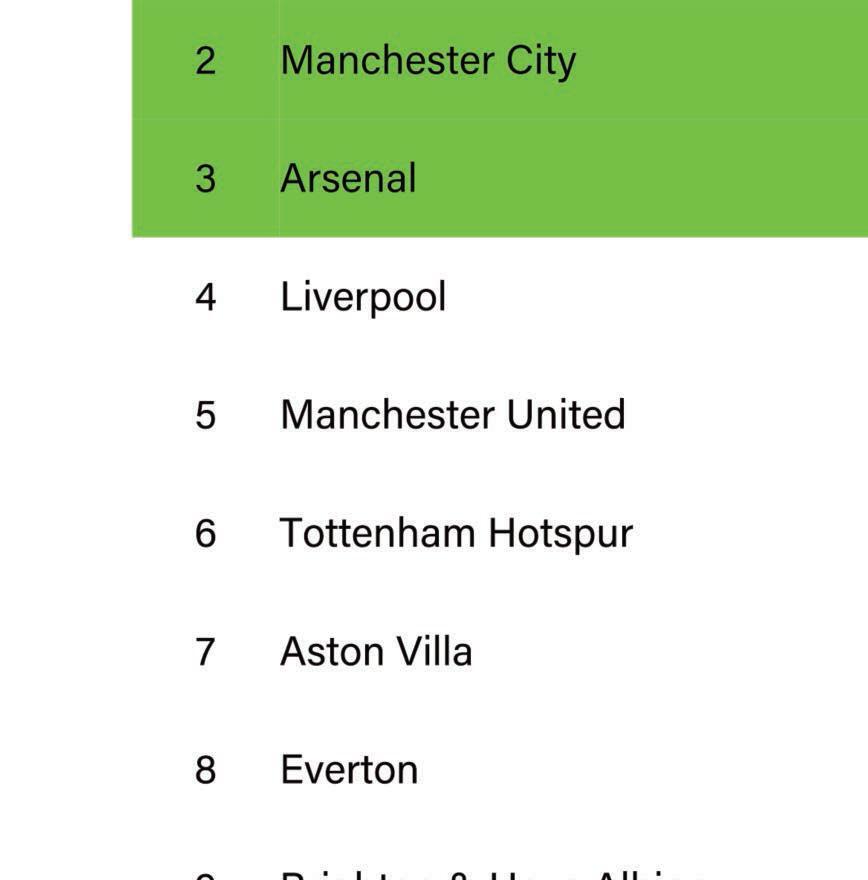This screenshot has width=868, height=880.
Task: Select the Arsenal team name
Action: [x=348, y=178]
